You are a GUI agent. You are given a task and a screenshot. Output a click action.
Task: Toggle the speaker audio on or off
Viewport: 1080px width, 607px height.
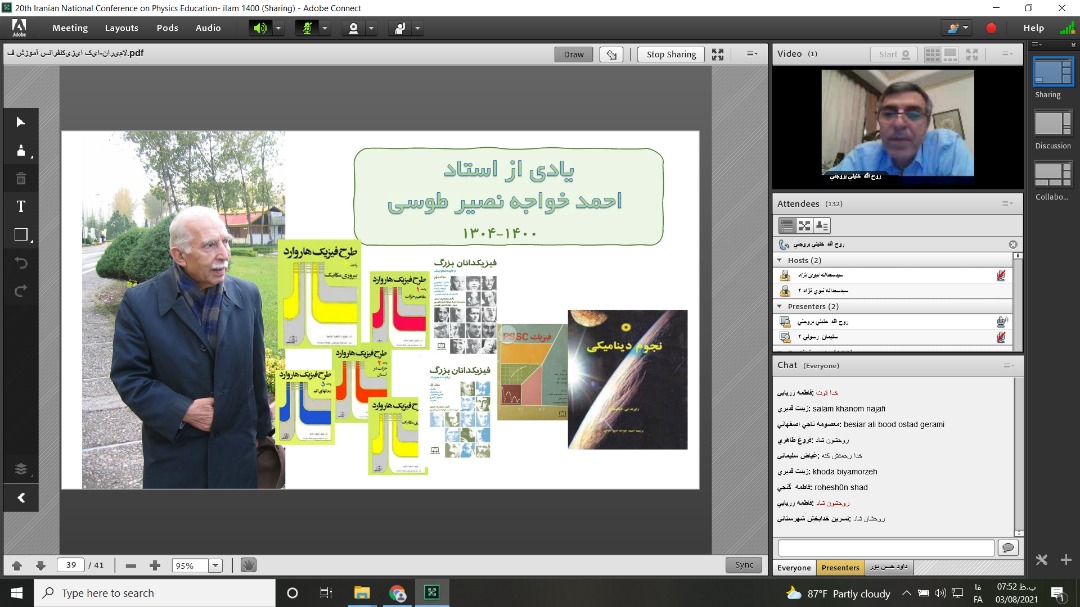click(260, 28)
